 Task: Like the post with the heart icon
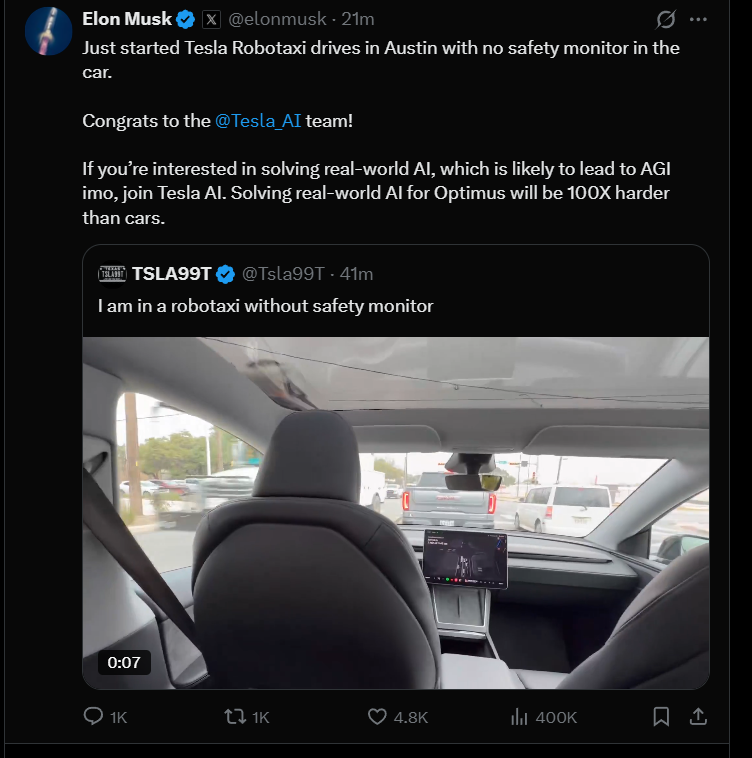[x=377, y=717]
